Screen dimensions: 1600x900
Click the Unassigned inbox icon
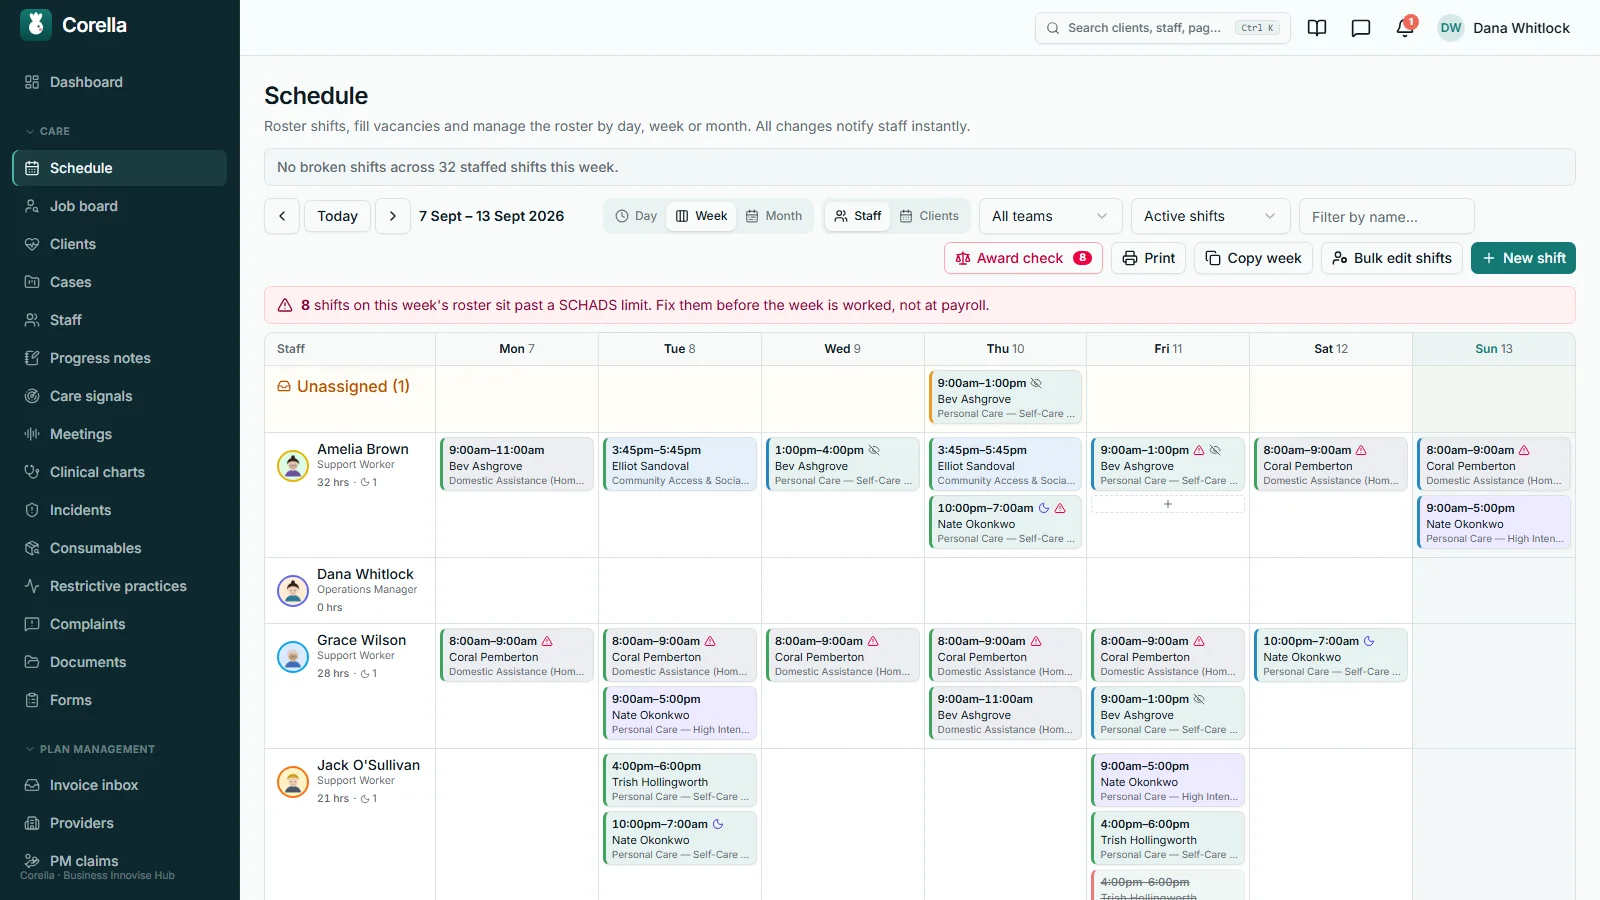click(x=284, y=386)
